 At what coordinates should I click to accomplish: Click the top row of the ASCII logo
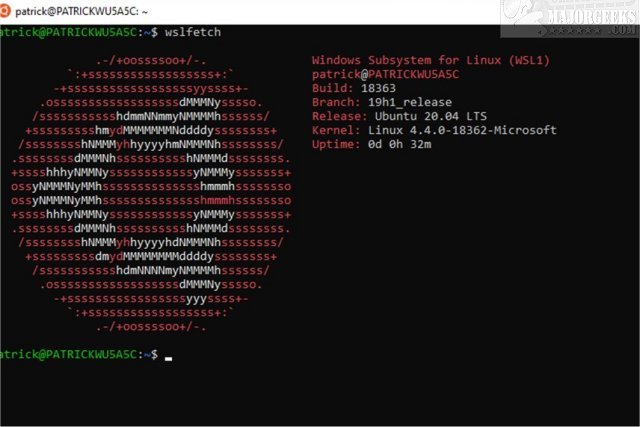[151, 61]
